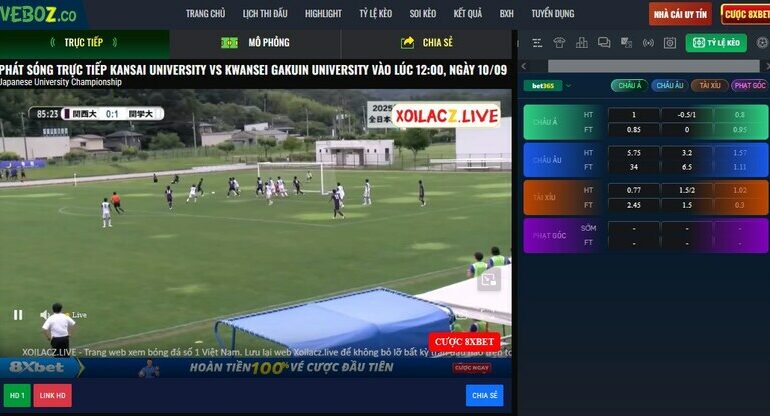
Task: Toggle the CHÂU ÂU odds filter
Action: coord(669,86)
